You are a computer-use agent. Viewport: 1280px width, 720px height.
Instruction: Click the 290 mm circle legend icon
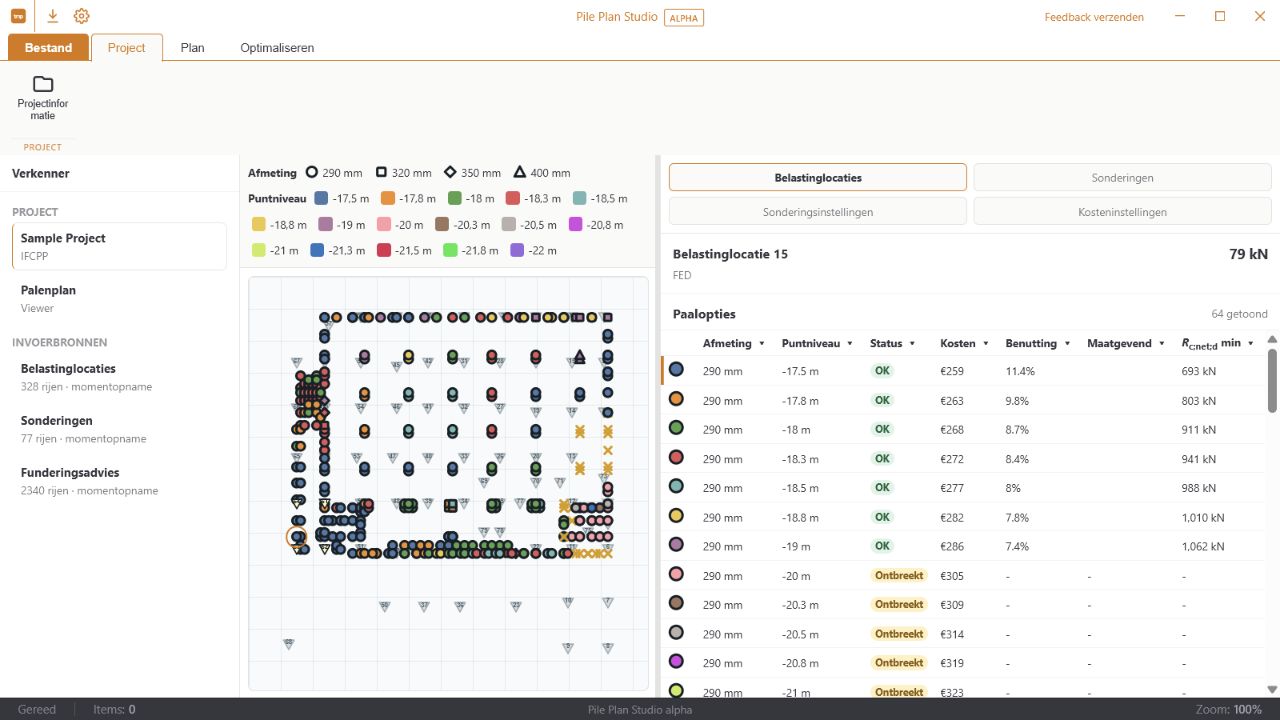click(x=311, y=173)
